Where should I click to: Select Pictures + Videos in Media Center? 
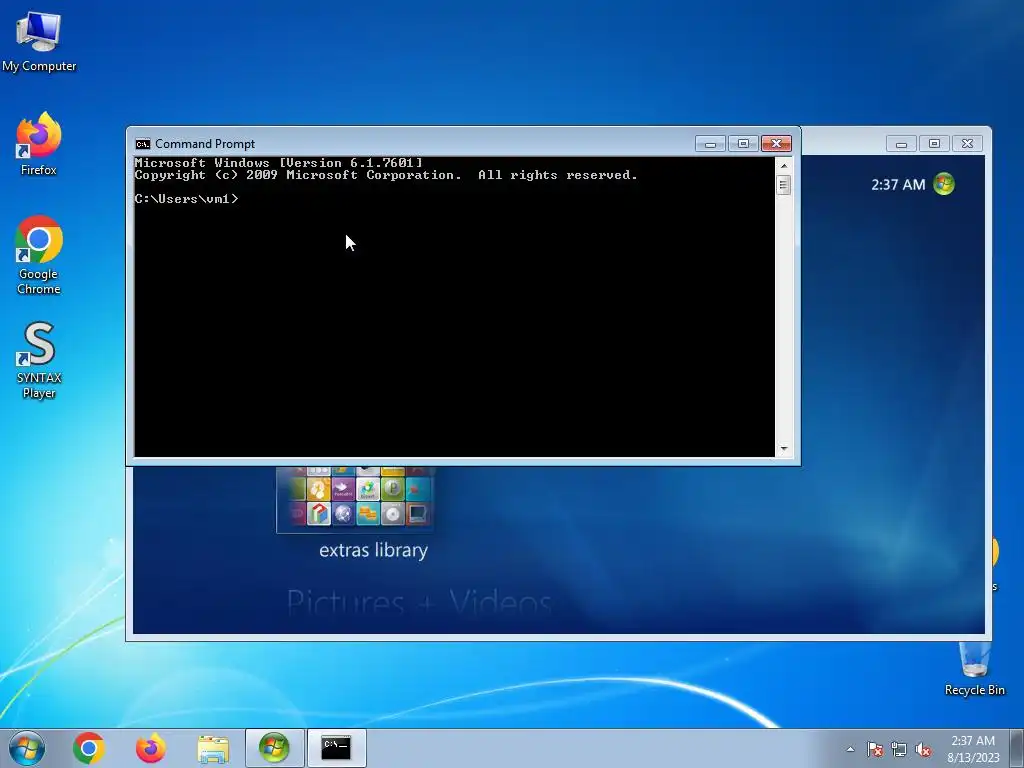(419, 601)
